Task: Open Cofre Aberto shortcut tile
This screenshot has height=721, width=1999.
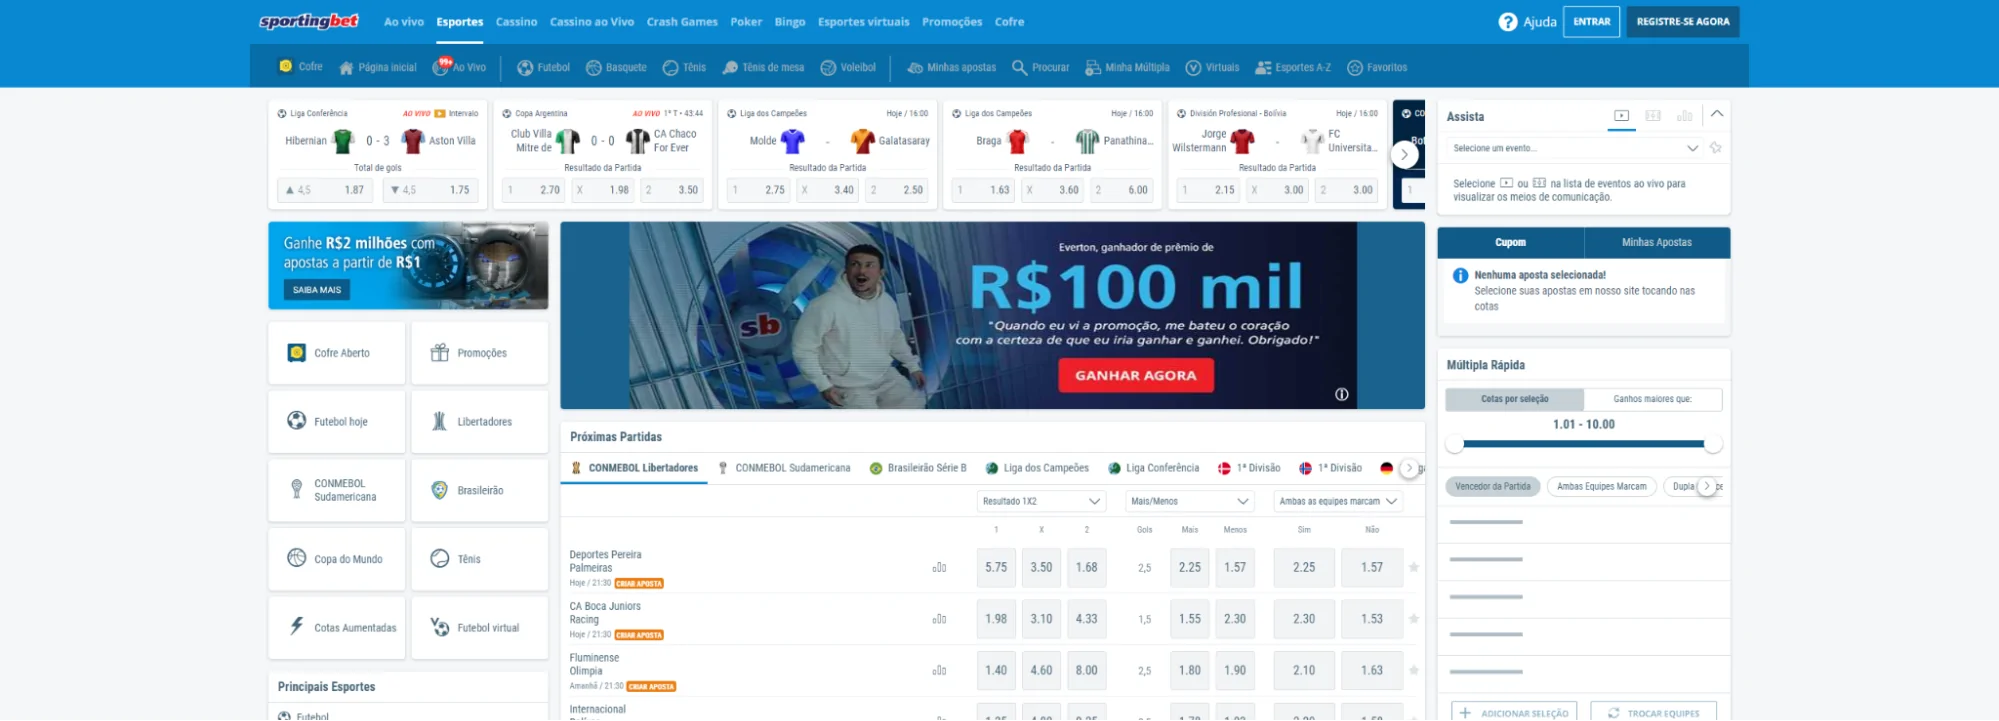Action: [x=337, y=353]
